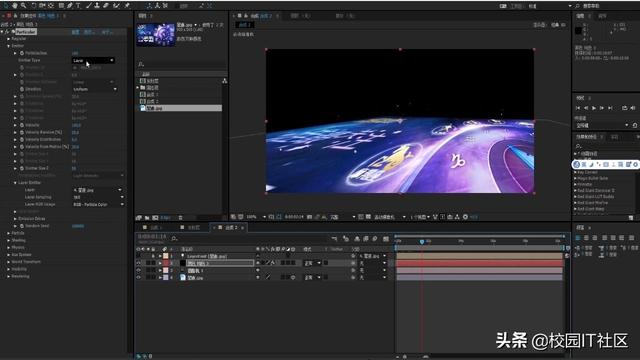640x360 pixels.
Task: Click the search icon in the top-right help field
Action: pos(577,6)
